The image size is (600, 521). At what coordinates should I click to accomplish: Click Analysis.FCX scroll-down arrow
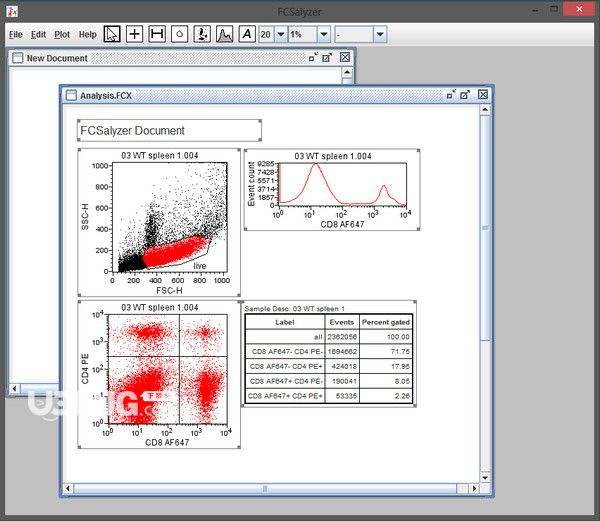(485, 477)
